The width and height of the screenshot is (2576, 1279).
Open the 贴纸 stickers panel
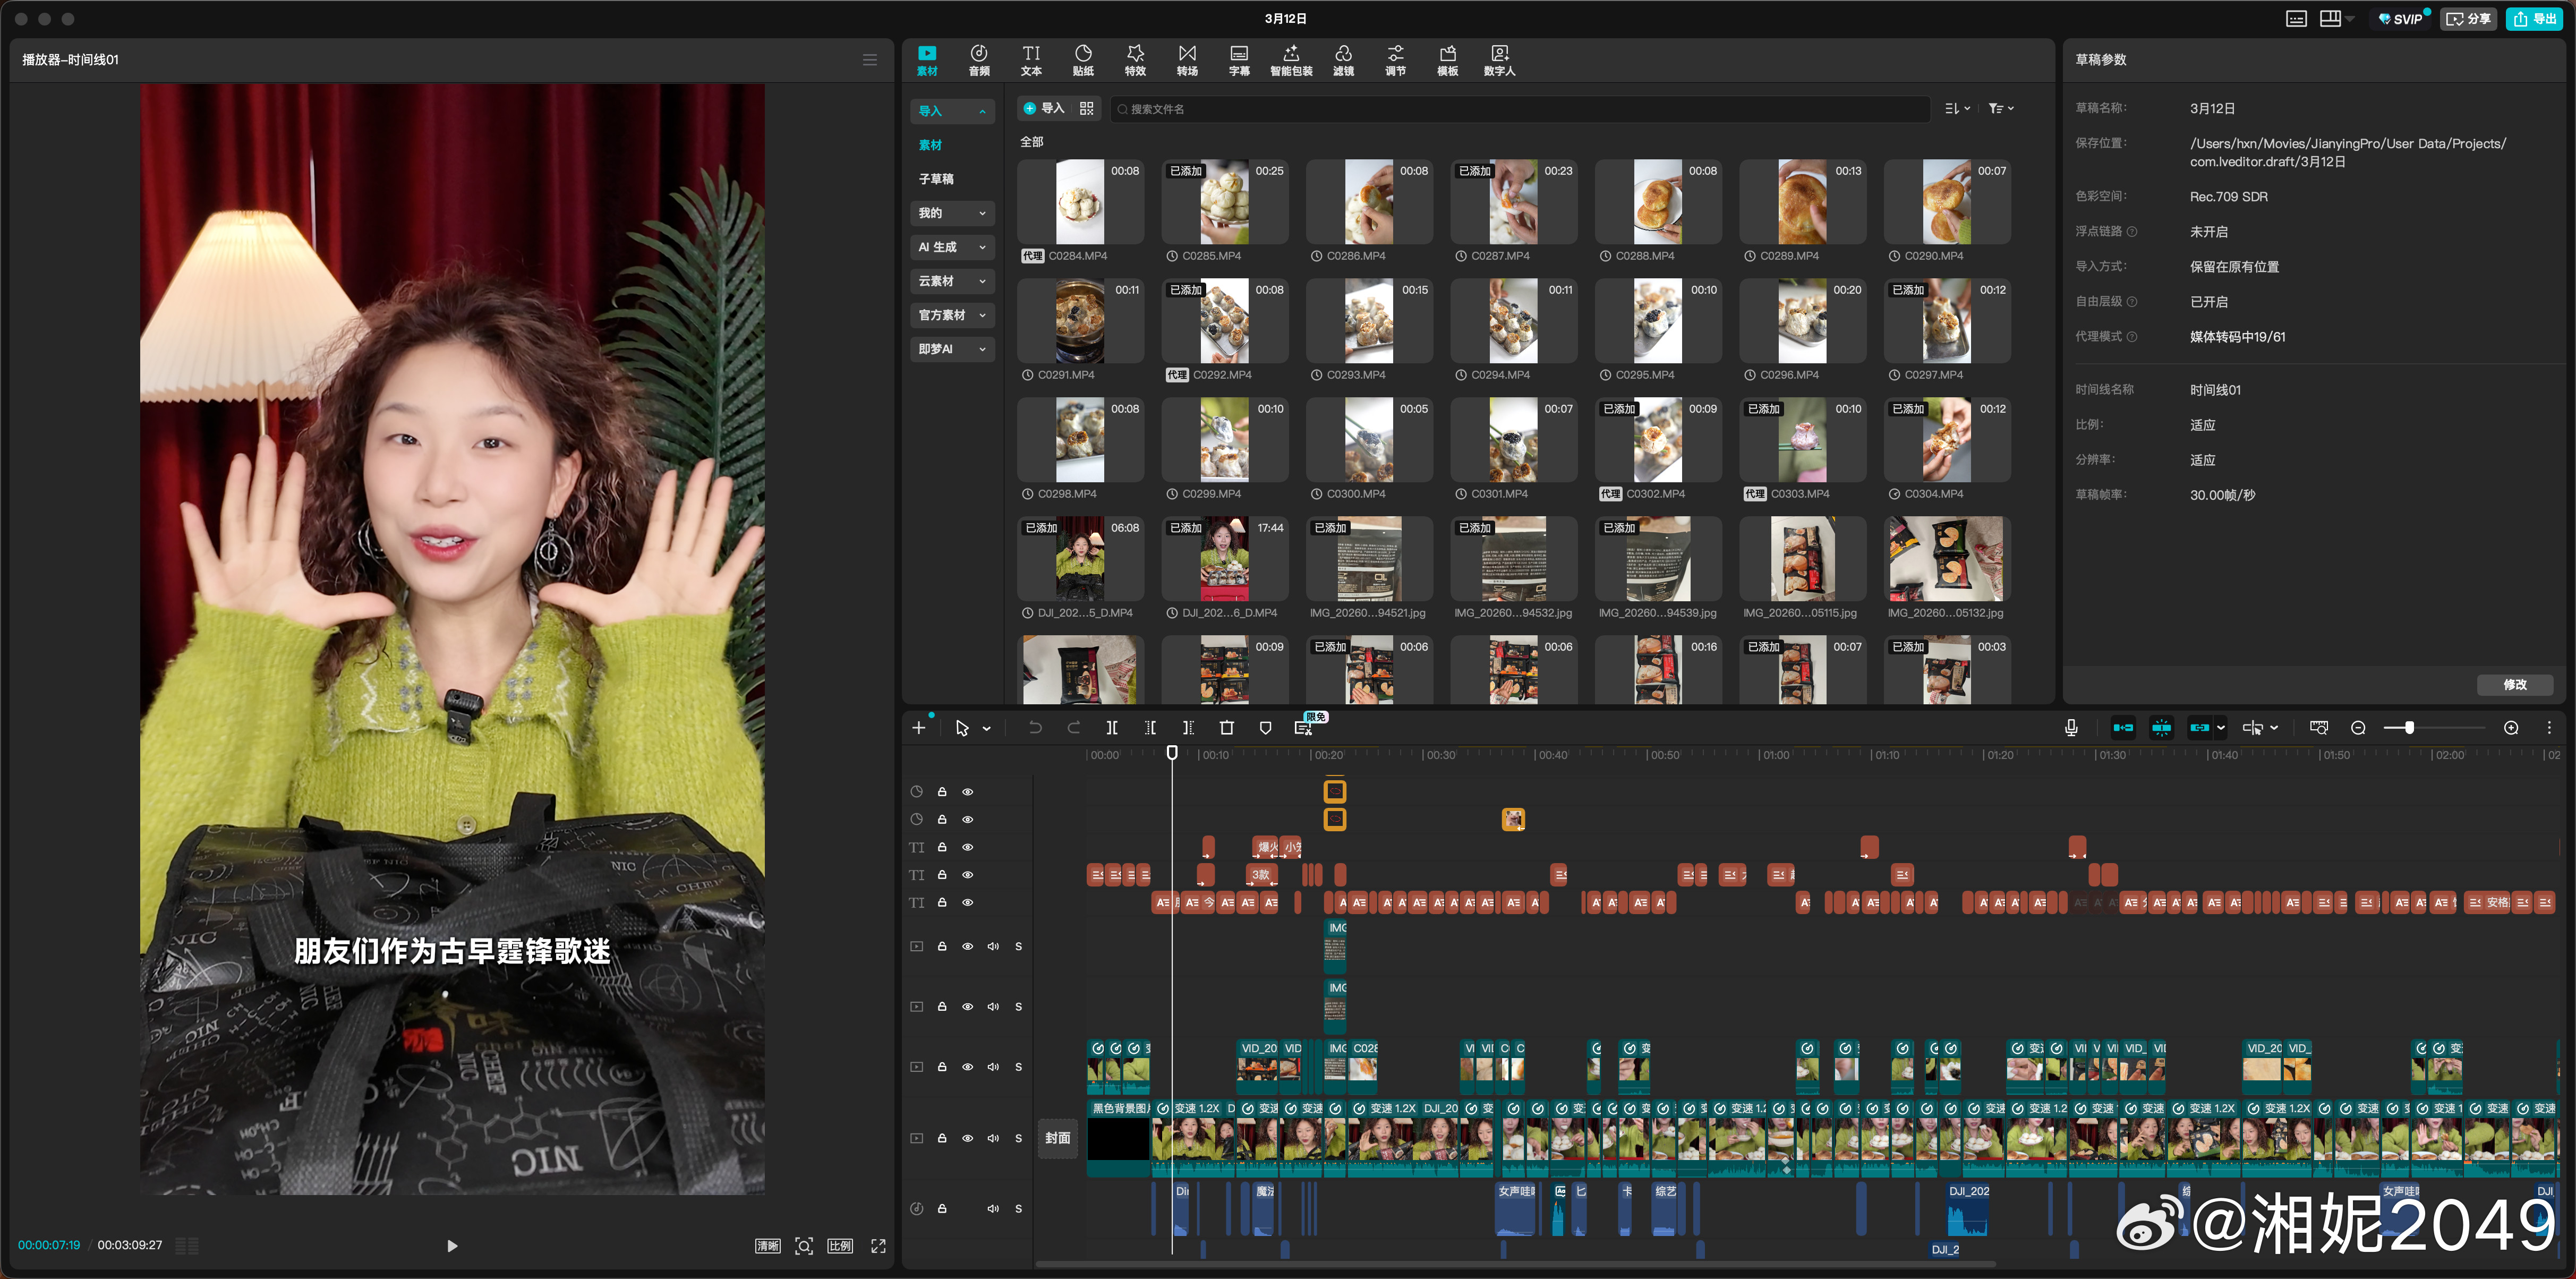click(1083, 60)
